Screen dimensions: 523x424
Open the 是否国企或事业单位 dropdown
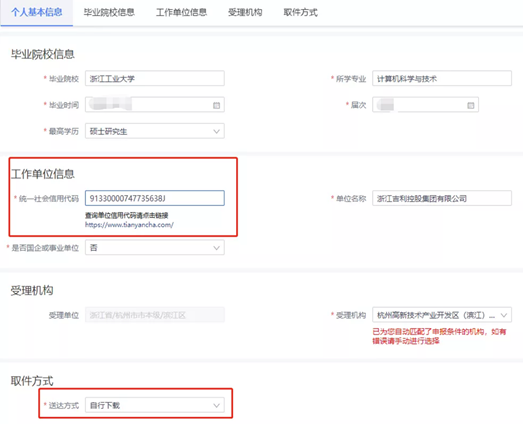point(155,248)
